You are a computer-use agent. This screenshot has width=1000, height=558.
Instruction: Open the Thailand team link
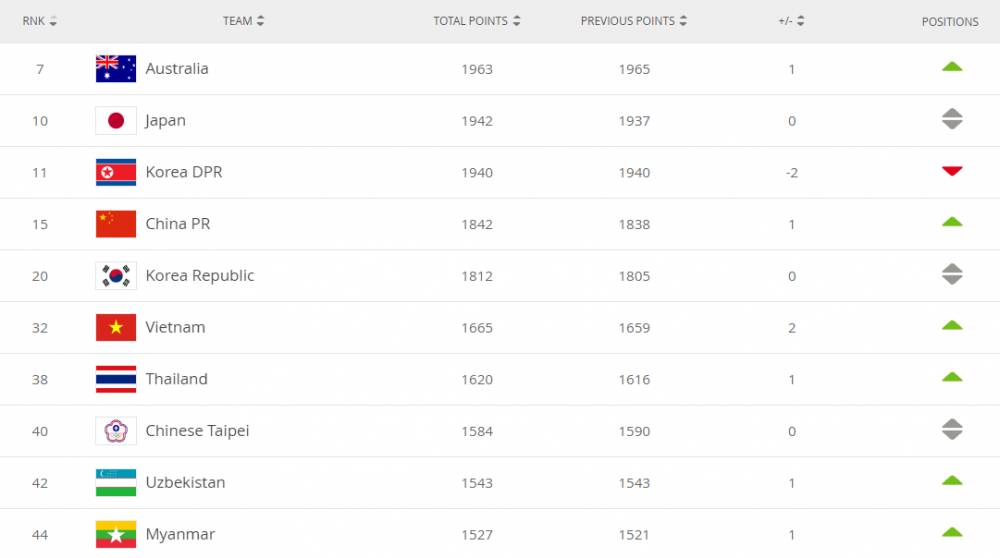click(176, 379)
